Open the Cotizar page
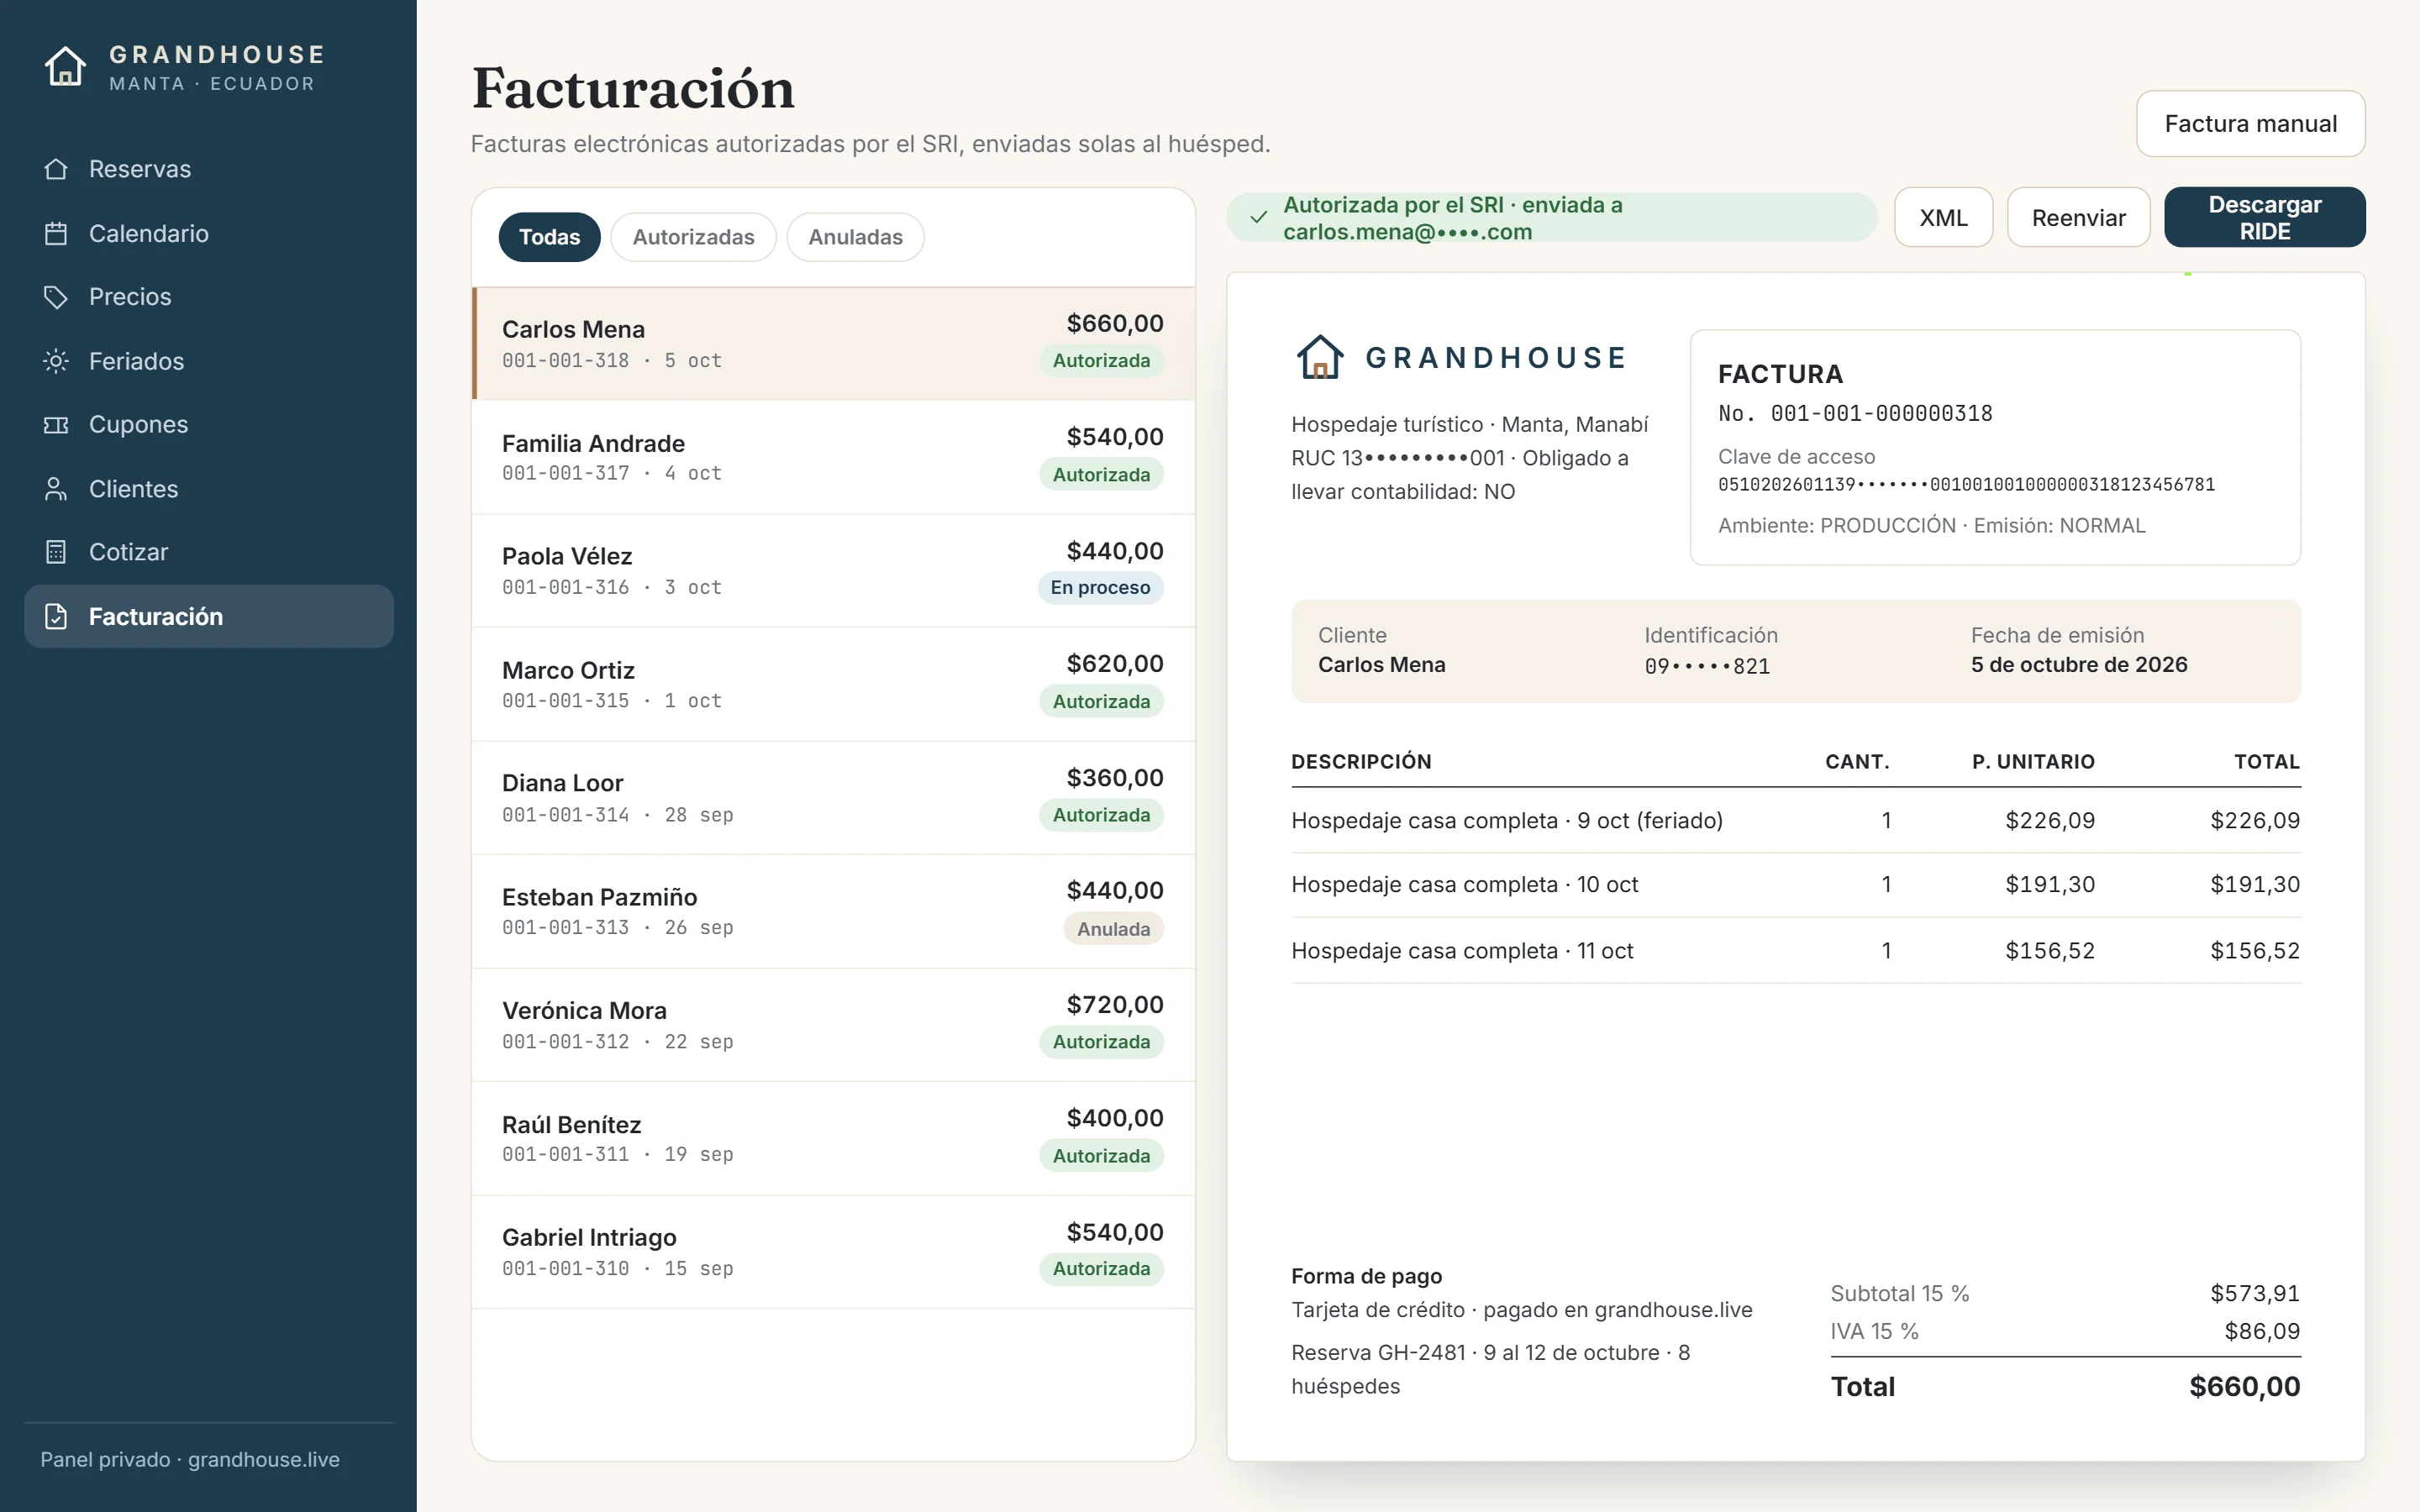The image size is (2420, 1512). (x=209, y=552)
